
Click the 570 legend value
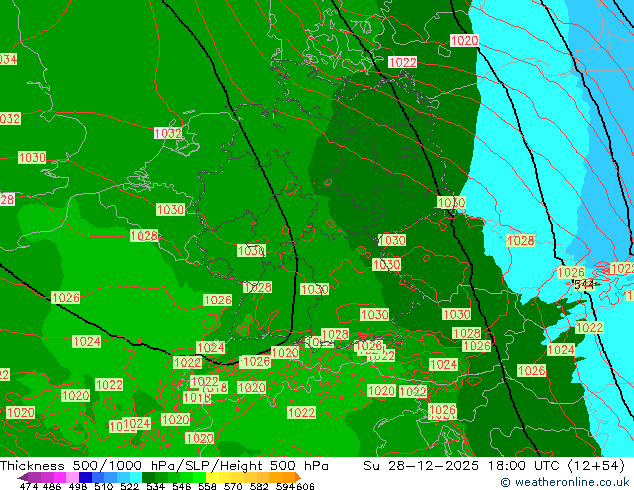coord(233,486)
